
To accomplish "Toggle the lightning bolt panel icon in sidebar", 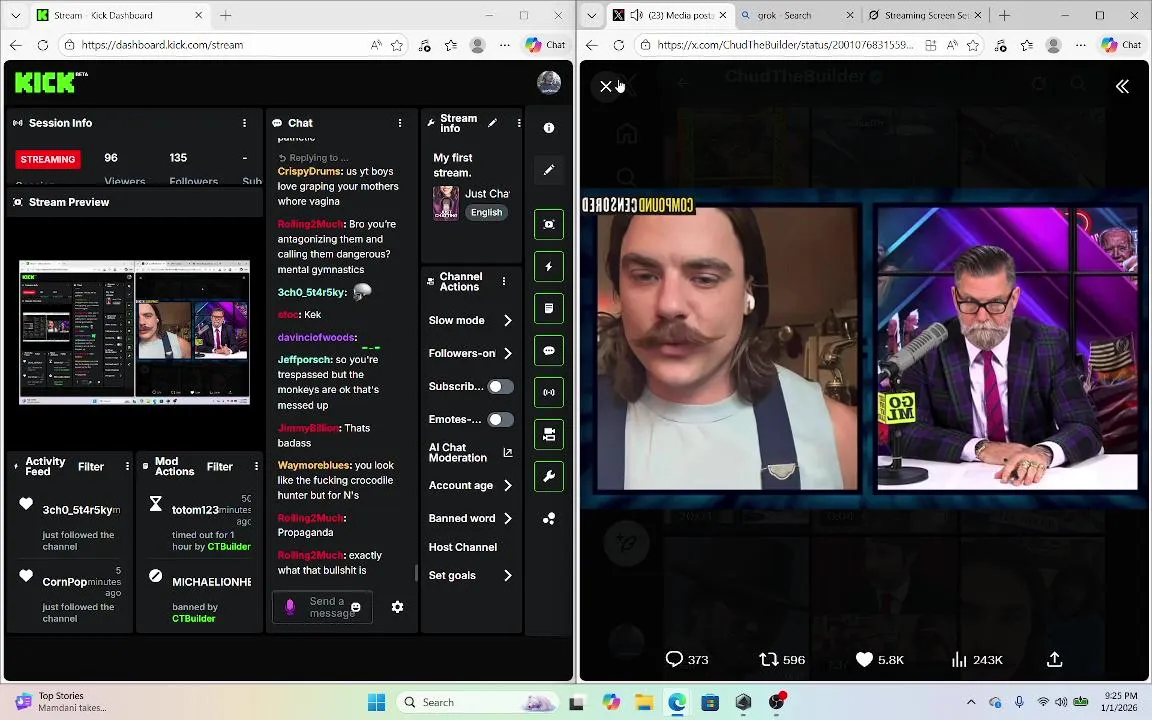I will pos(549,266).
